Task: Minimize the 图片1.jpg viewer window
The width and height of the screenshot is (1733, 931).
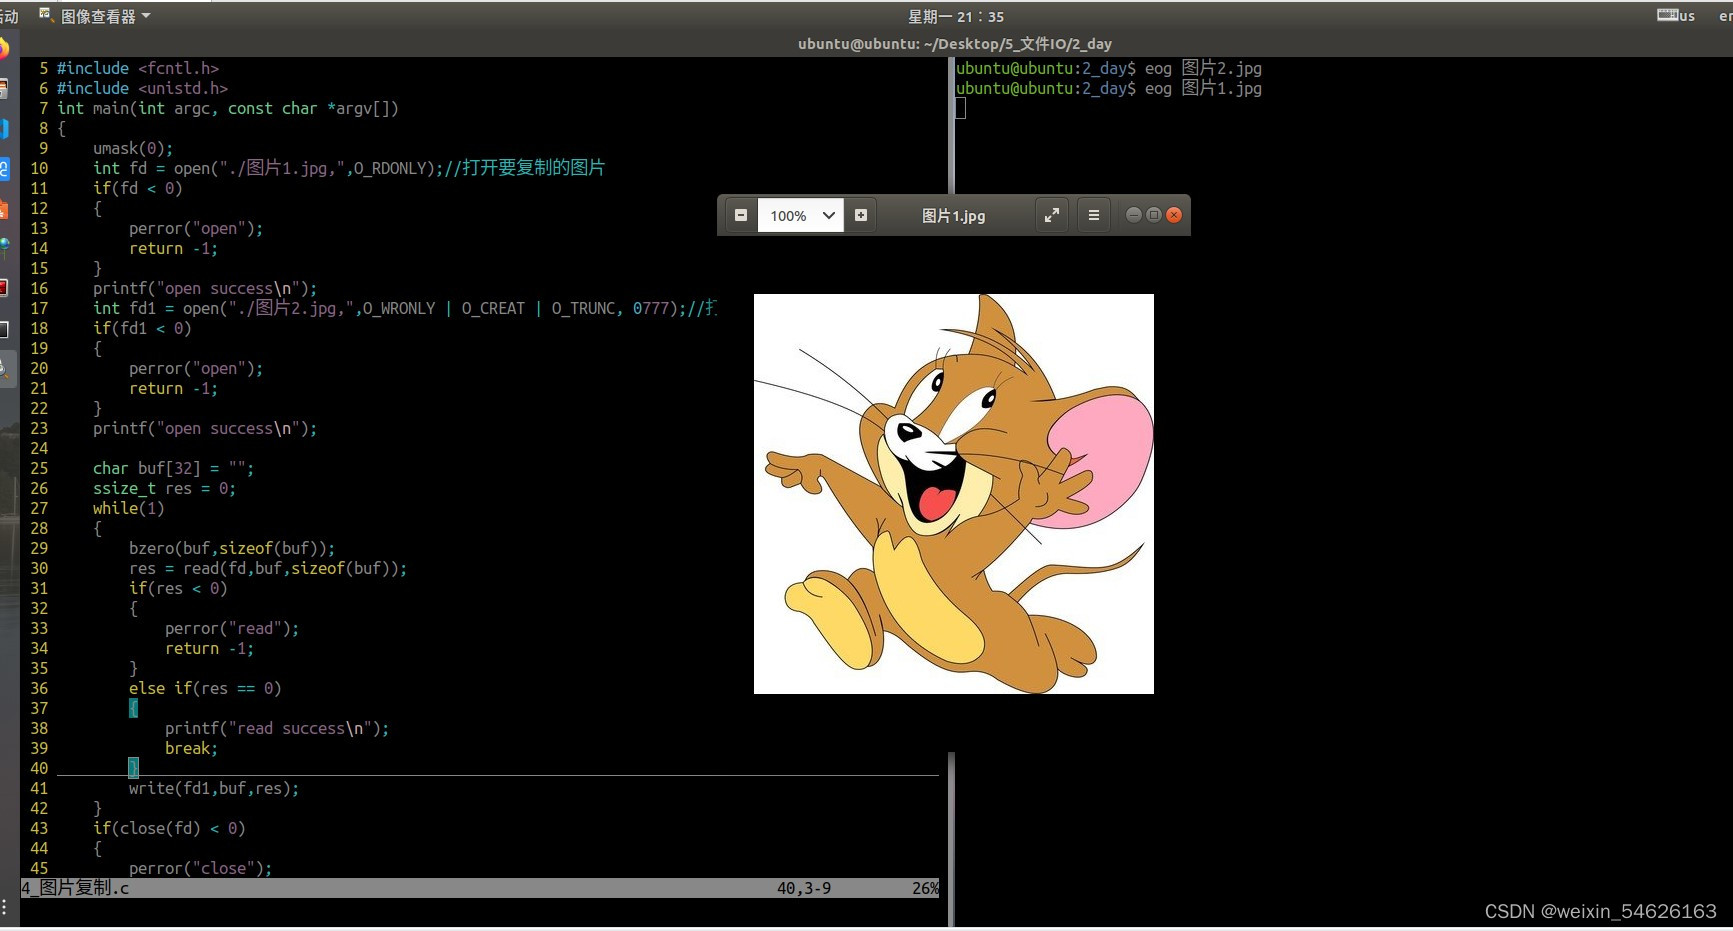Action: coord(1133,215)
